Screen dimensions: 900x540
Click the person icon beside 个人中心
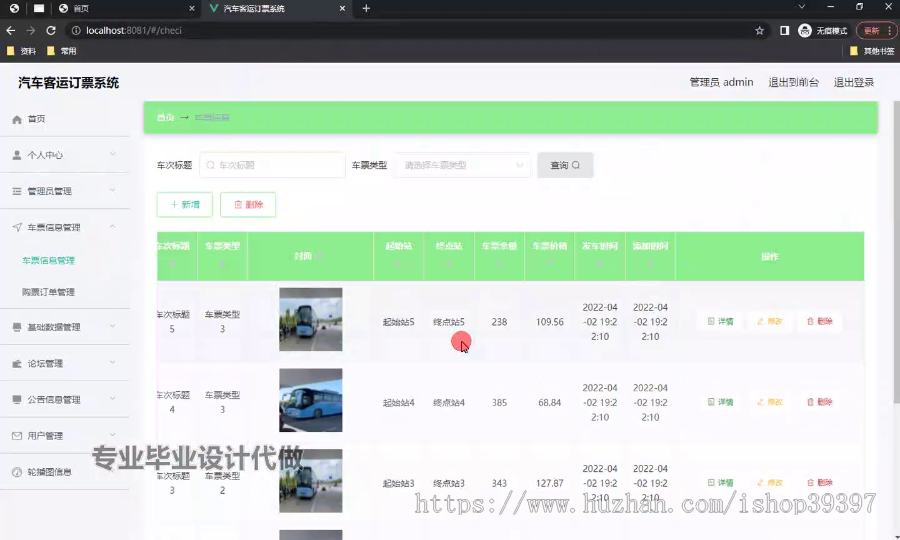click(17, 155)
